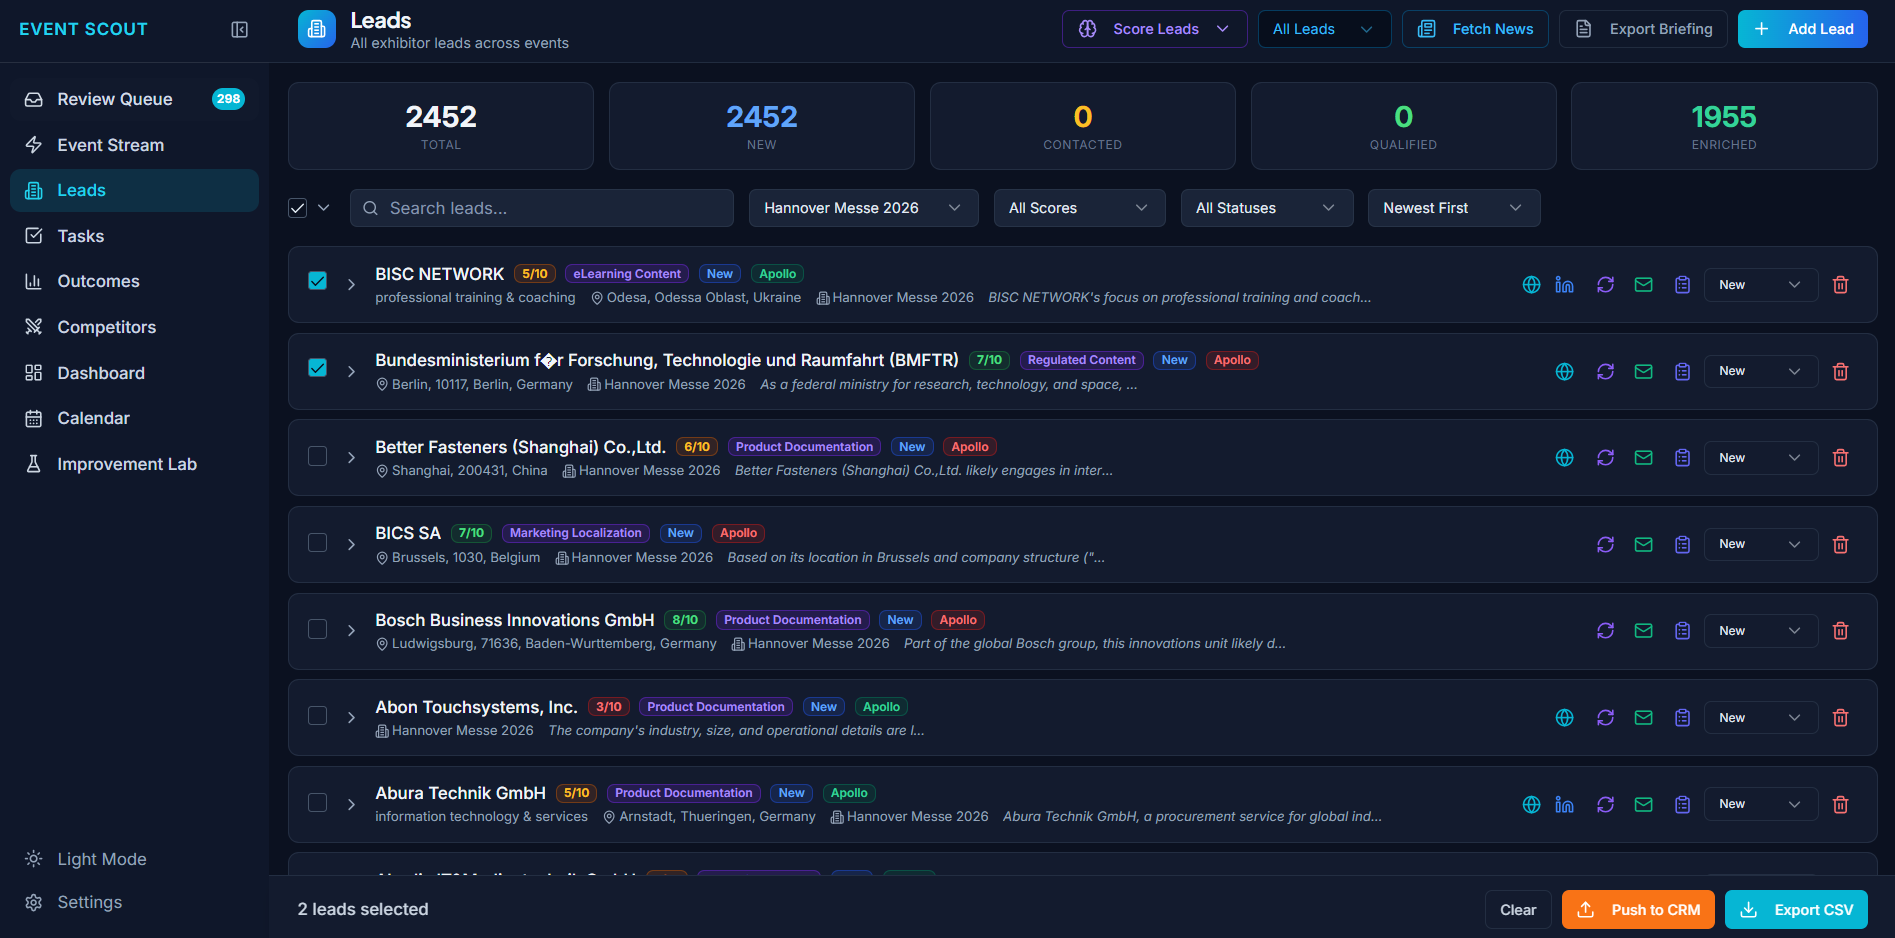Delete the Abura Technik GmbH lead
Image resolution: width=1895 pixels, height=938 pixels.
click(1840, 805)
